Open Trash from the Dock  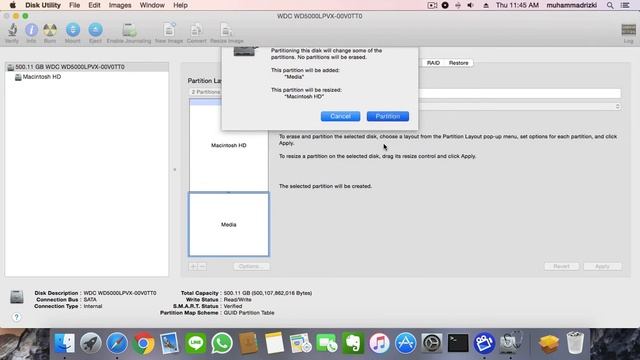click(x=575, y=343)
